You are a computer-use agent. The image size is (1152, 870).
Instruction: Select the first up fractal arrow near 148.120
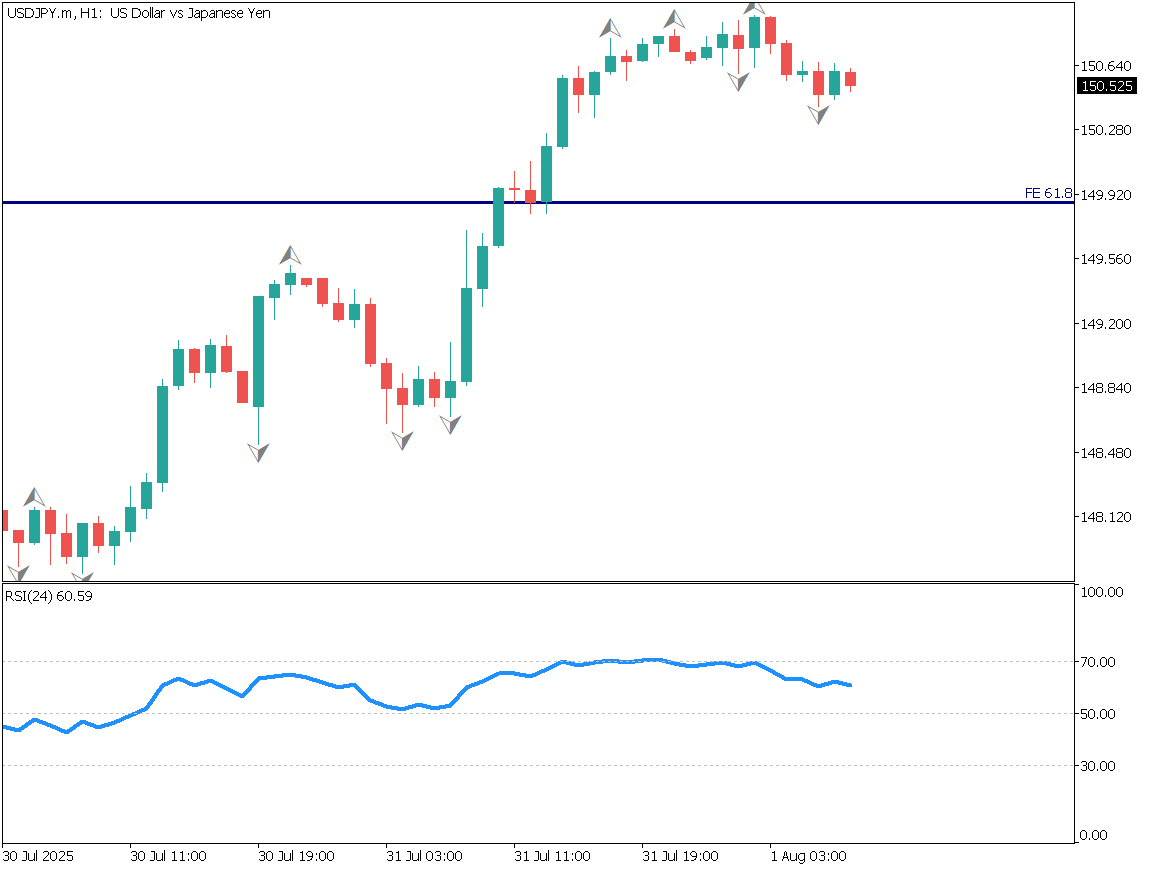pyautogui.click(x=35, y=496)
